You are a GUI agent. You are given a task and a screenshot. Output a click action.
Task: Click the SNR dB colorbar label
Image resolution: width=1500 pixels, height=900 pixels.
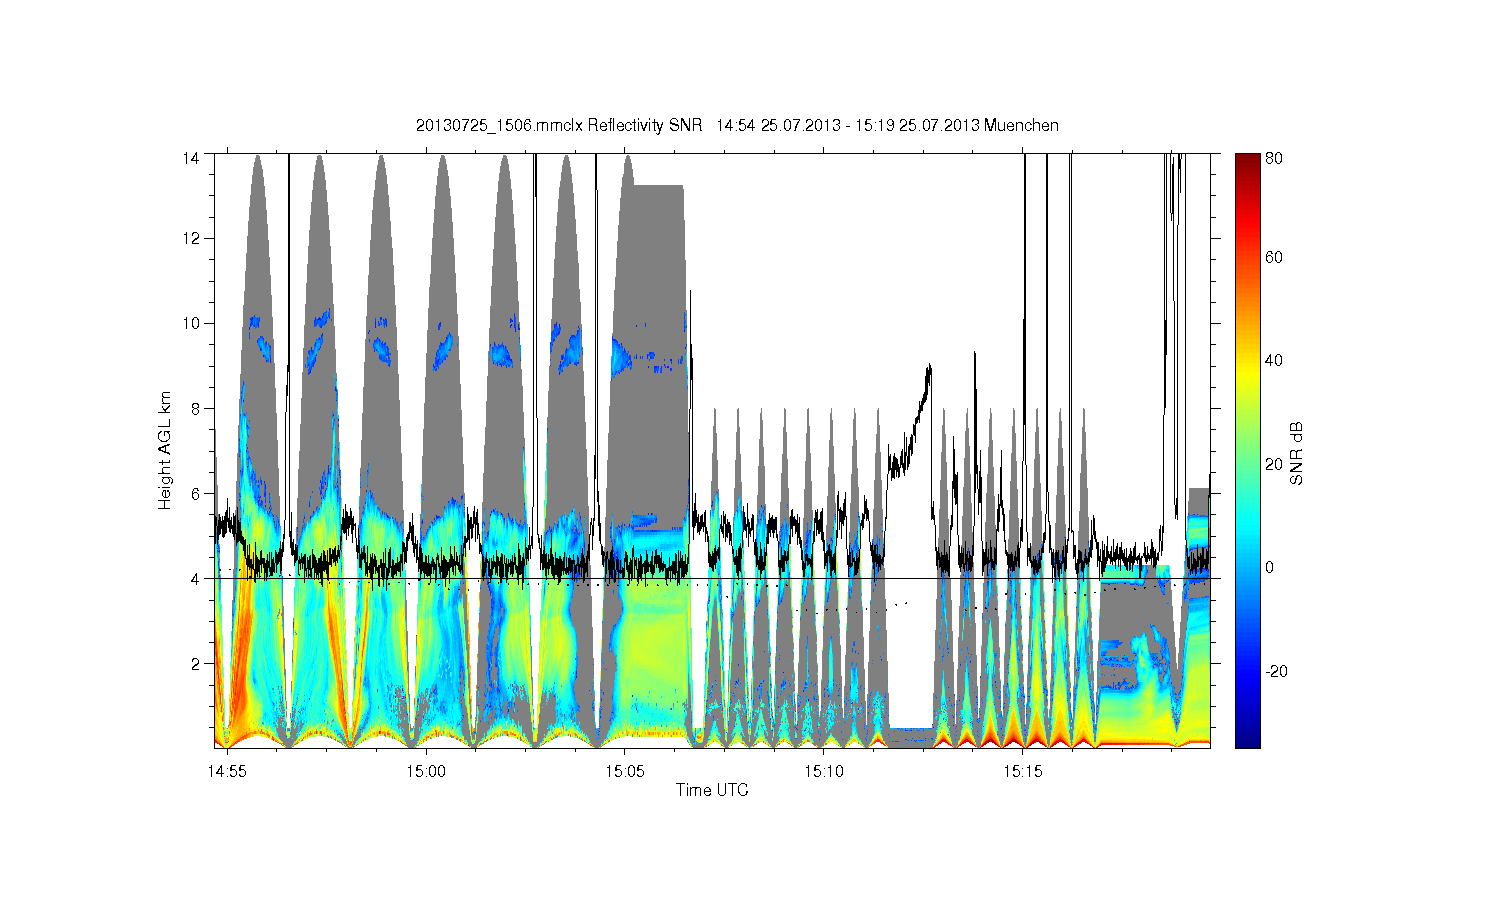(1296, 453)
